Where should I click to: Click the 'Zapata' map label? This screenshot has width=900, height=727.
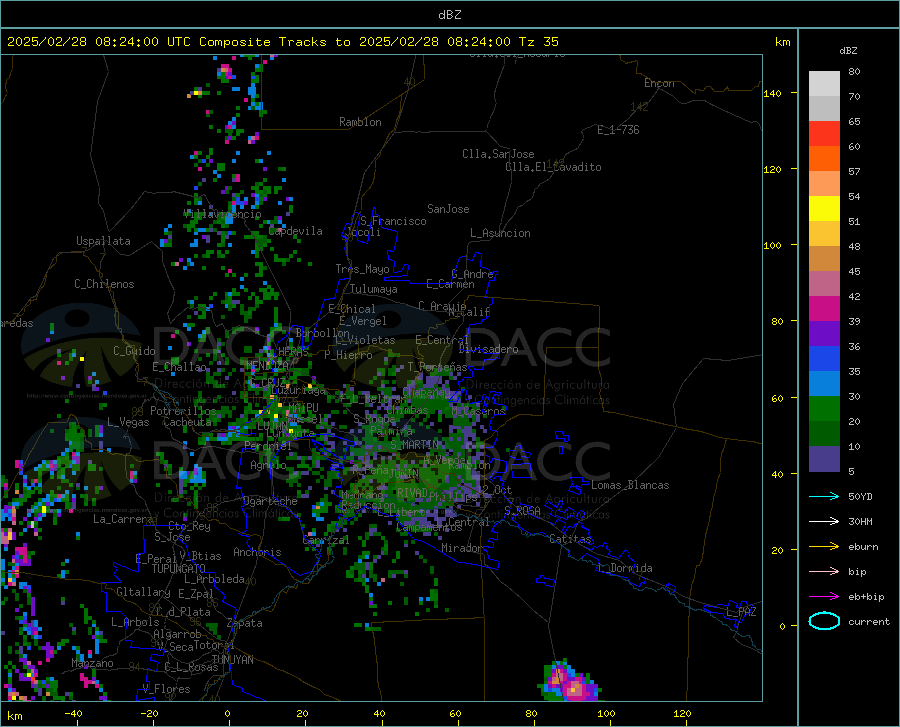point(245,623)
